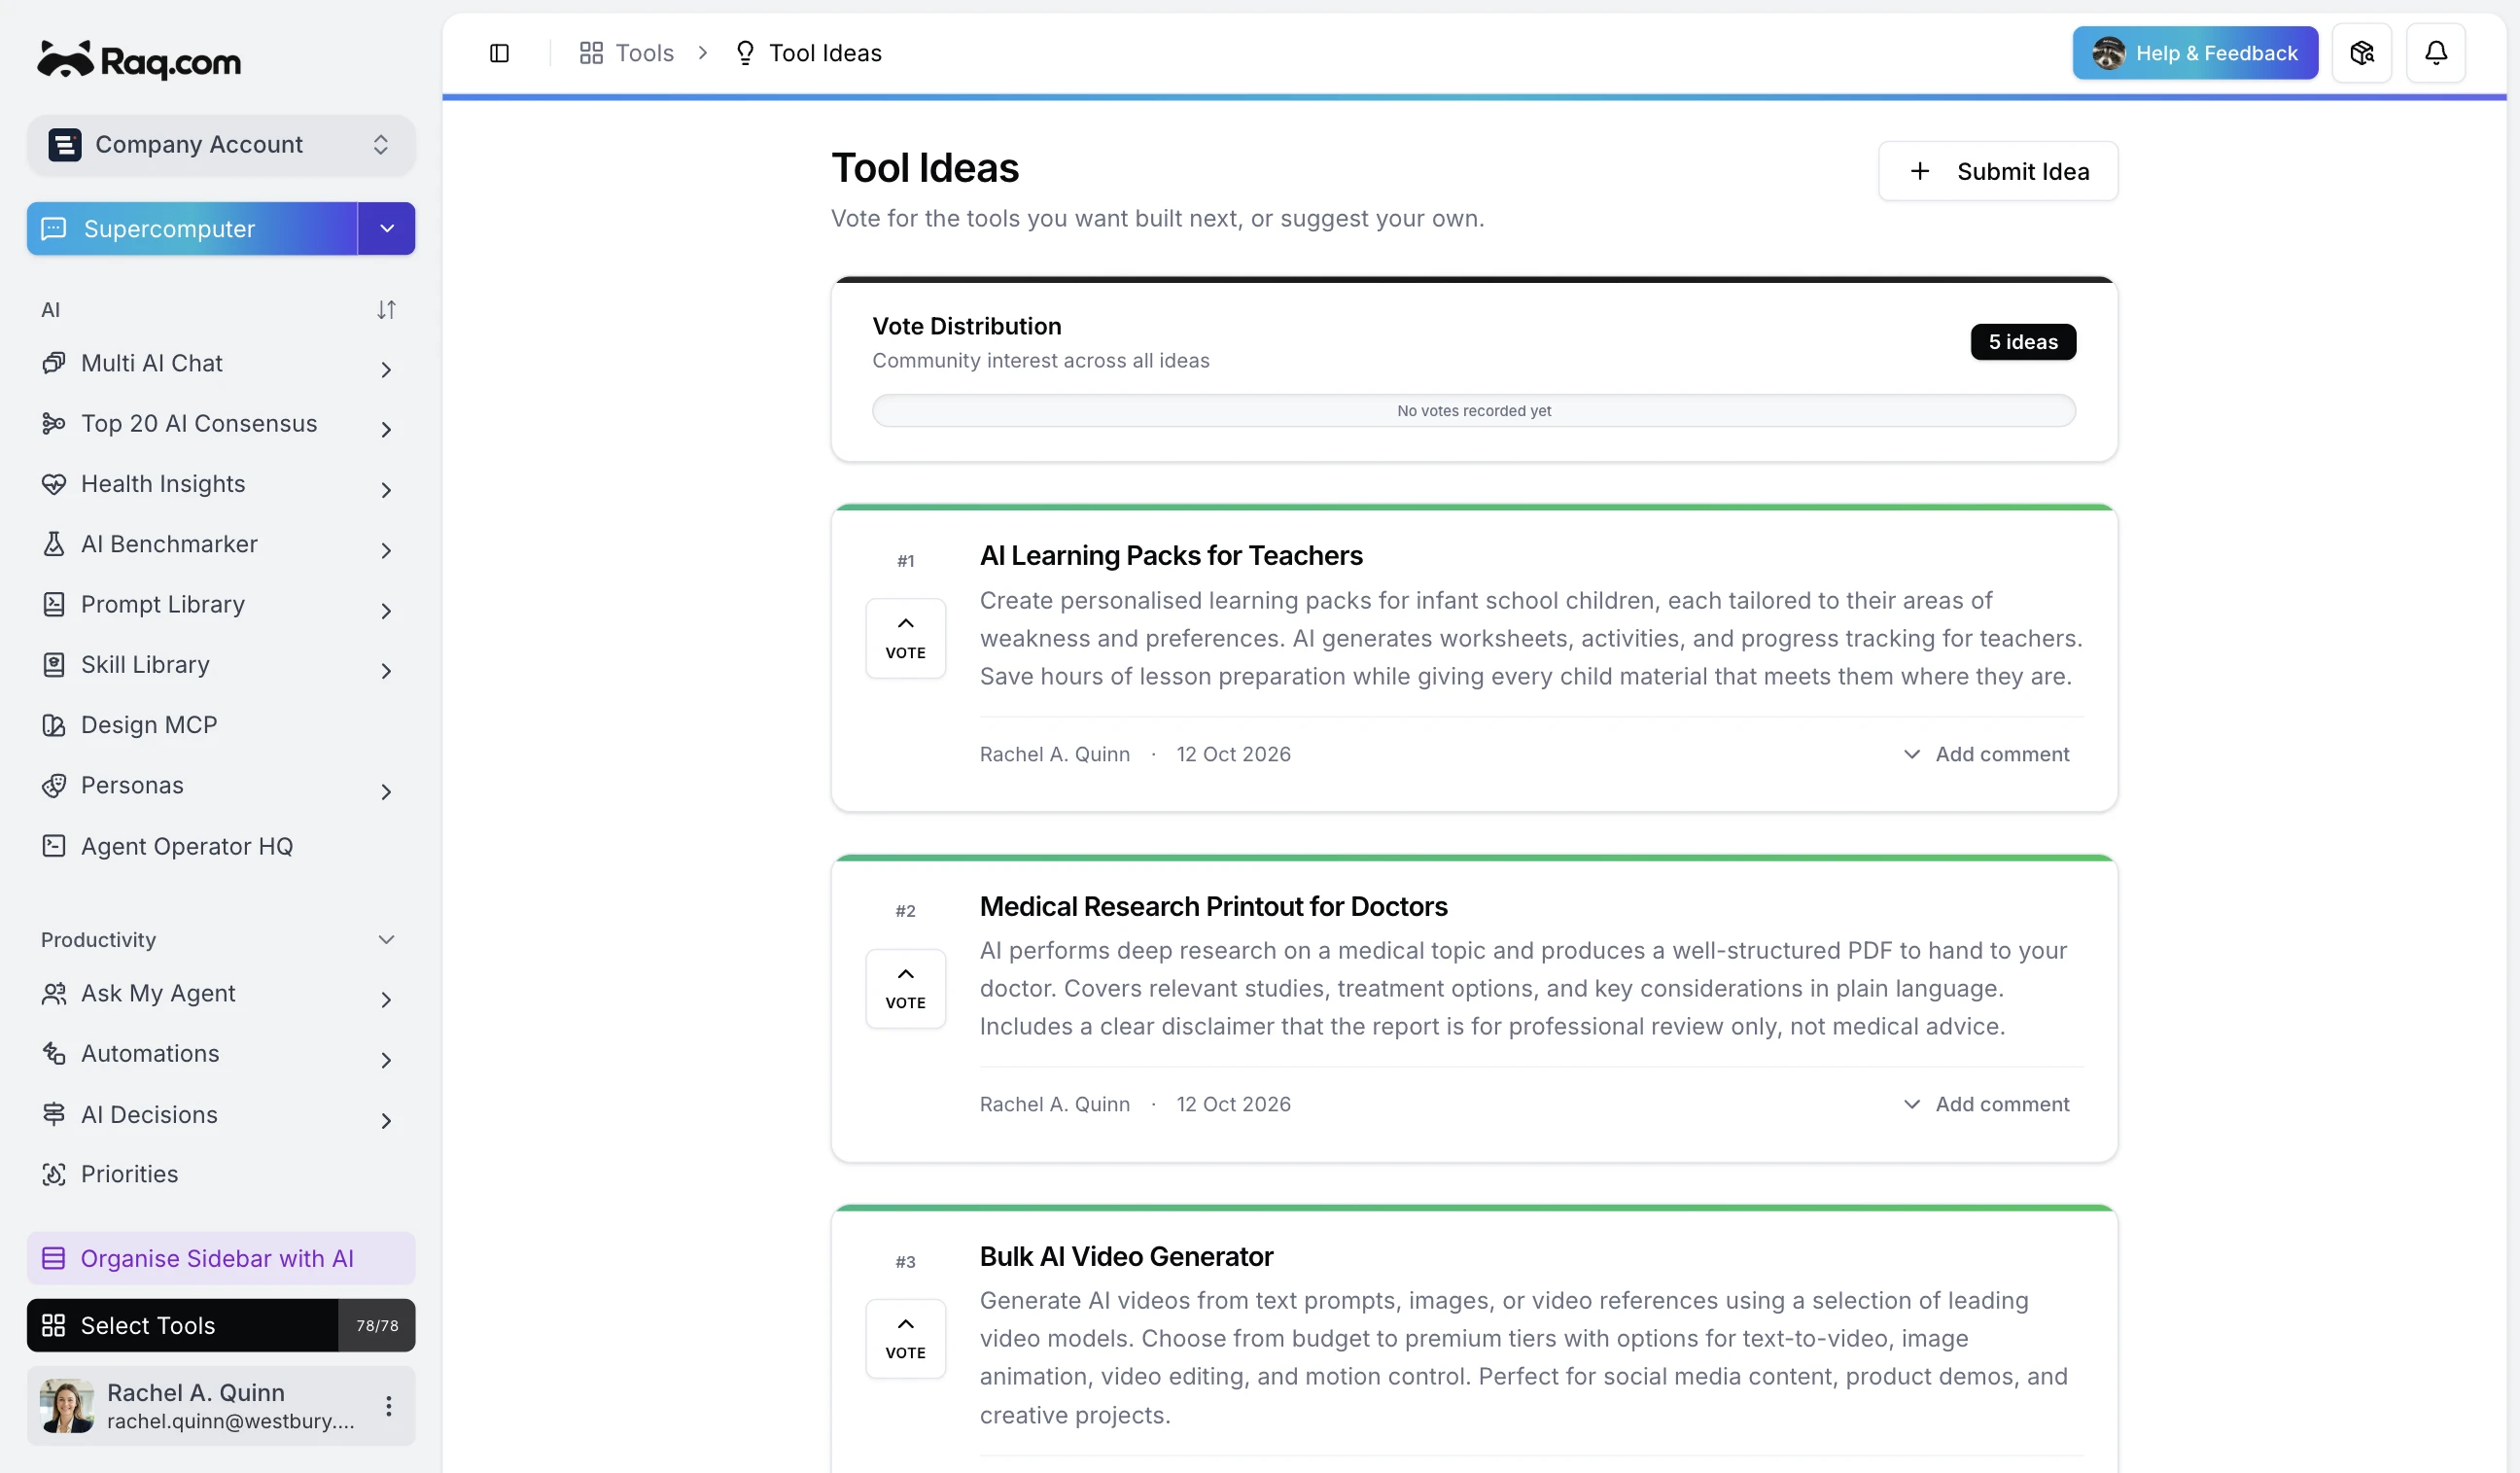This screenshot has height=1473, width=2520.
Task: Click the Prompt Library icon
Action: 54,604
